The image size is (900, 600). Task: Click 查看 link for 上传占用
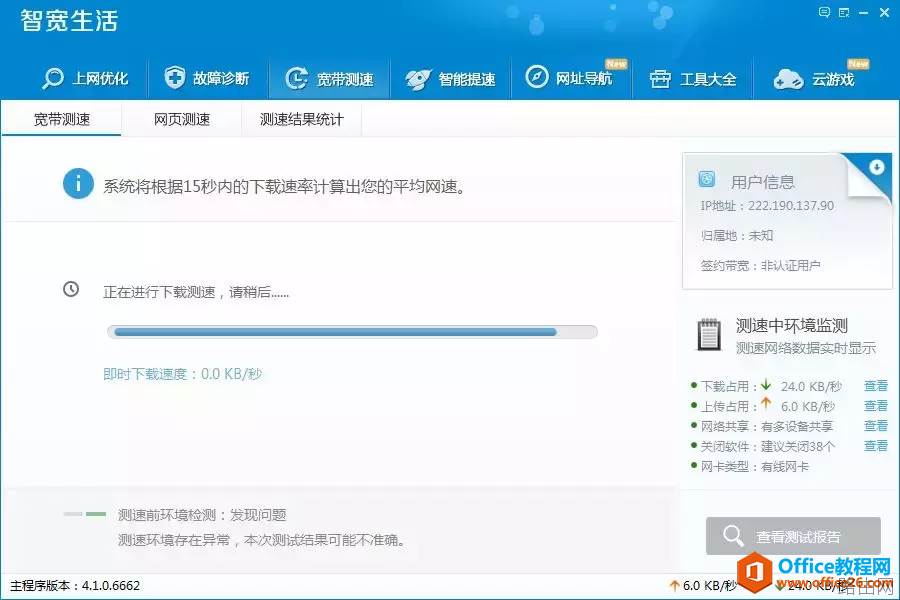point(876,406)
